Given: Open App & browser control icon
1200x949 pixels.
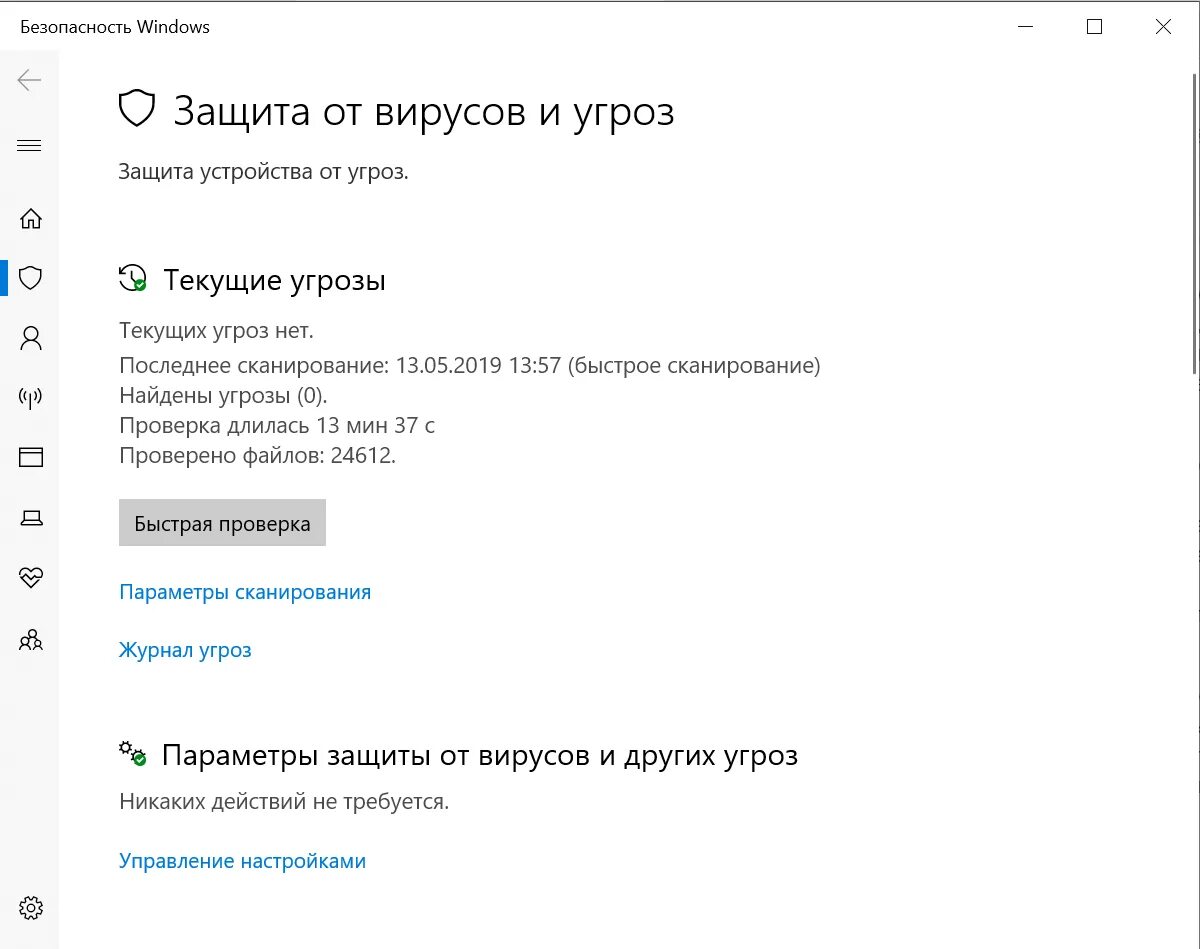Looking at the screenshot, I should click(x=31, y=457).
